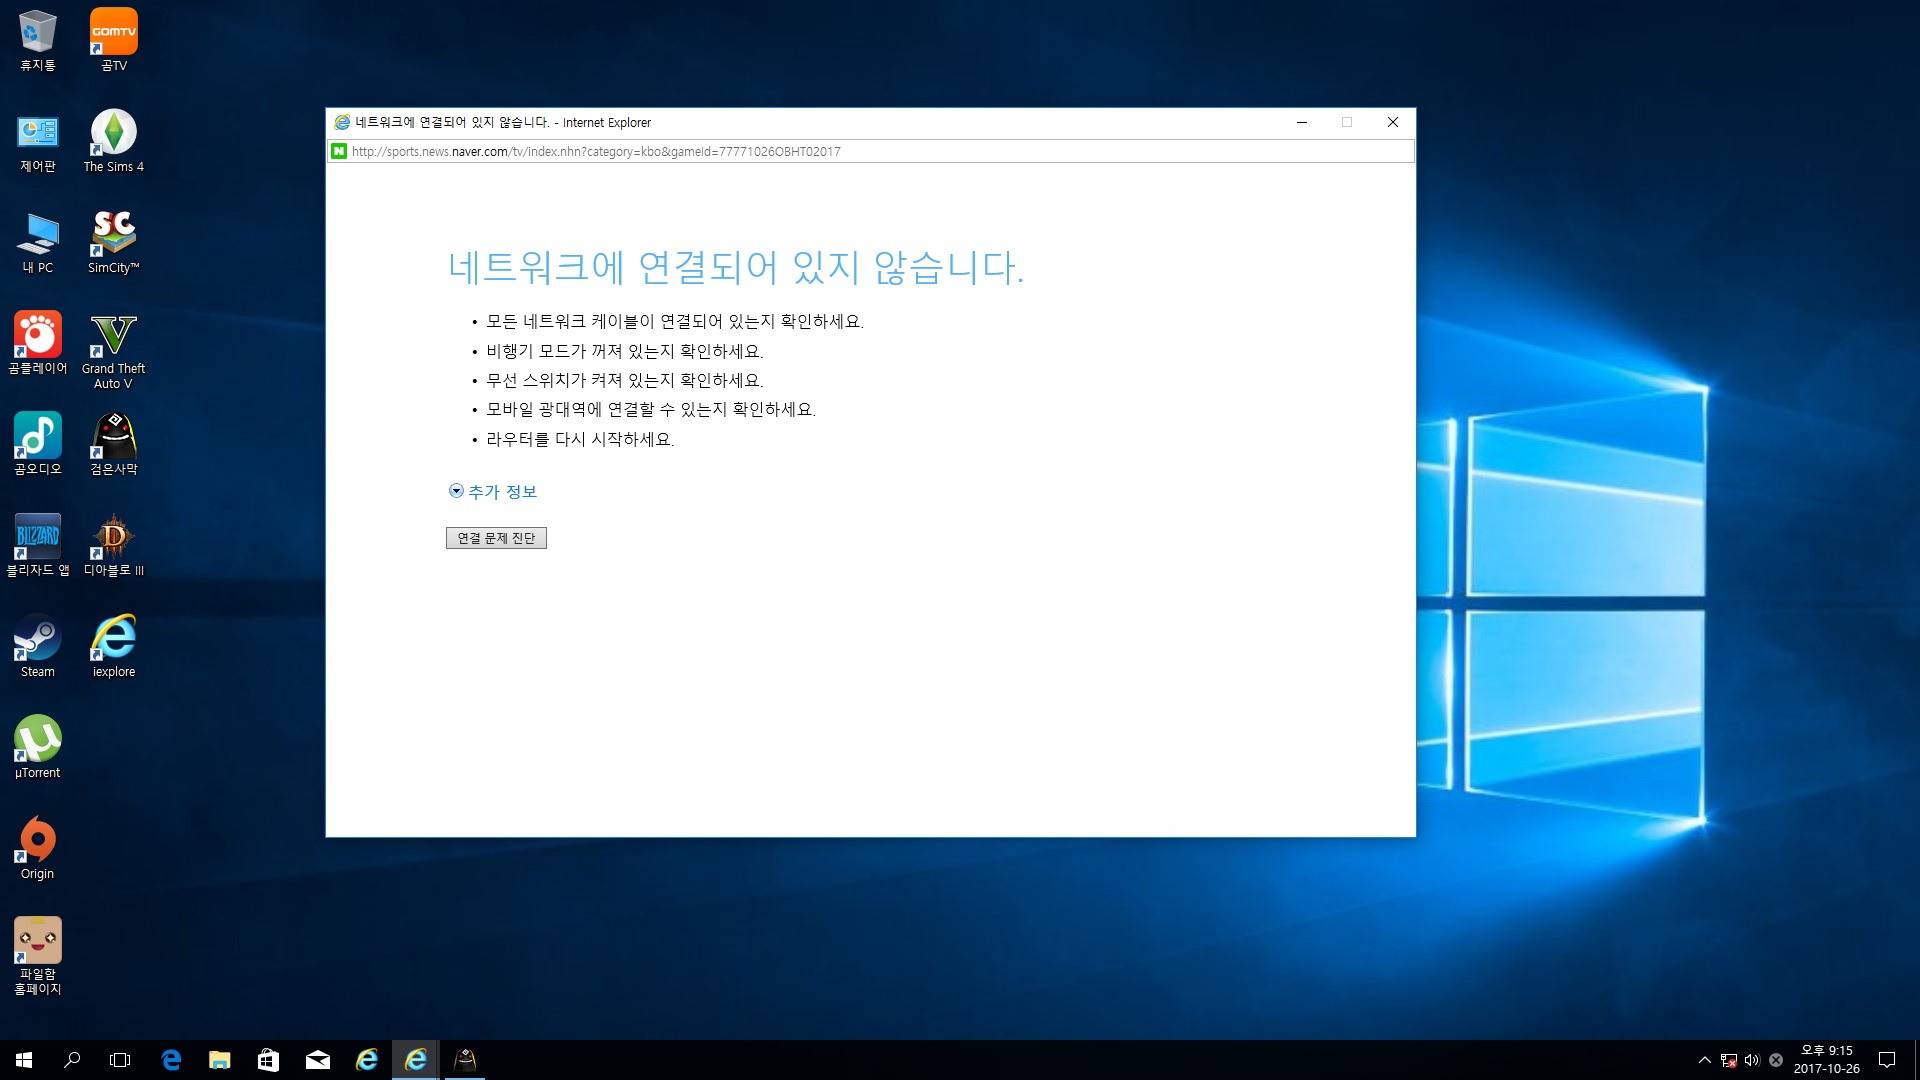
Task: Open the Windows Start menu
Action: pyautogui.click(x=24, y=1060)
